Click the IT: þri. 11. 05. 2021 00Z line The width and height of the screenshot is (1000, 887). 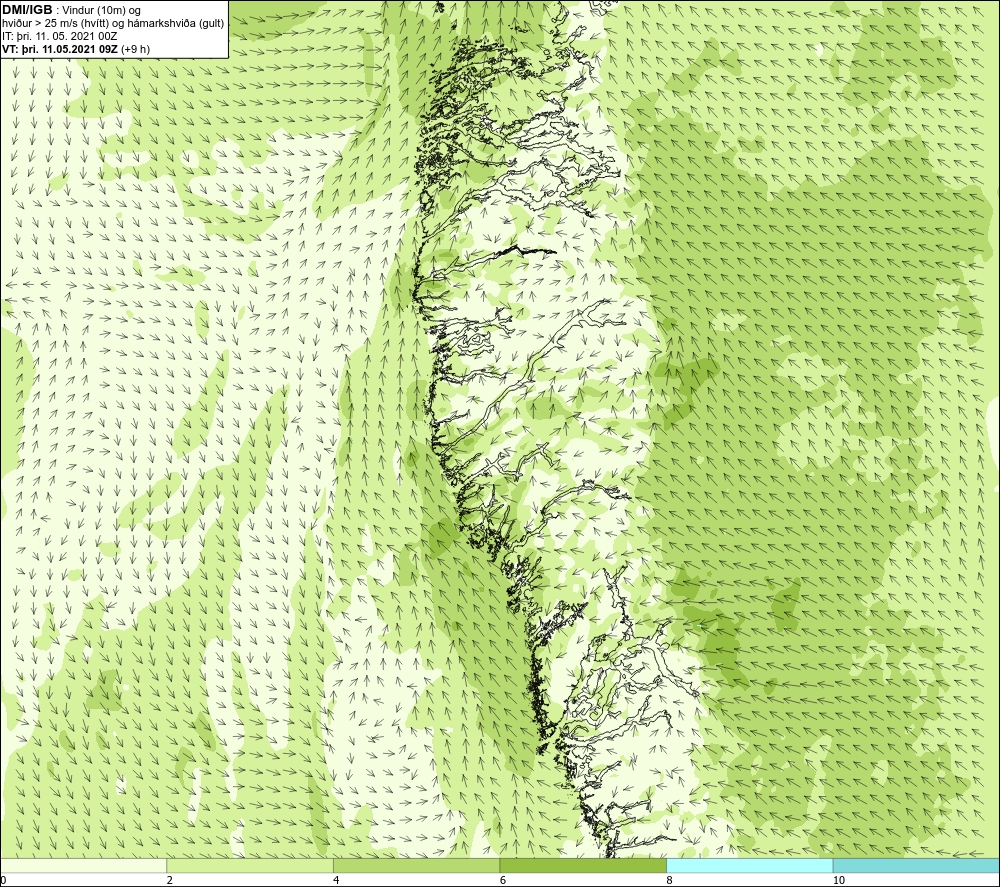pos(59,36)
